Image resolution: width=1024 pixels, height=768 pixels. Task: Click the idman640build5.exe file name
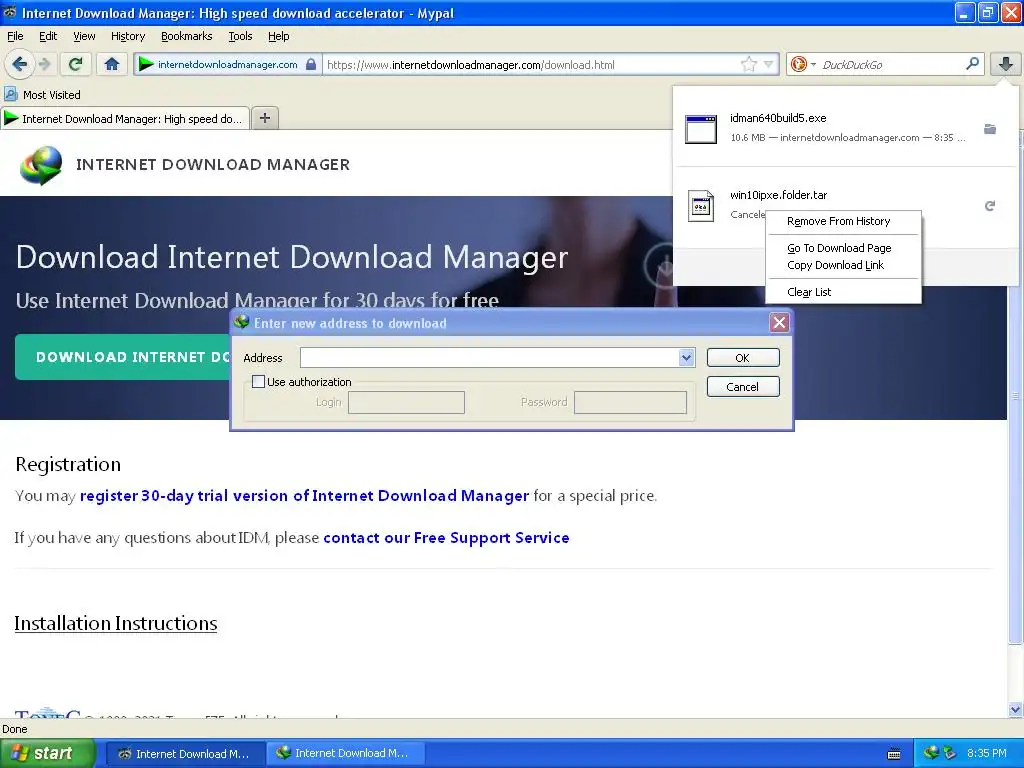pos(778,118)
